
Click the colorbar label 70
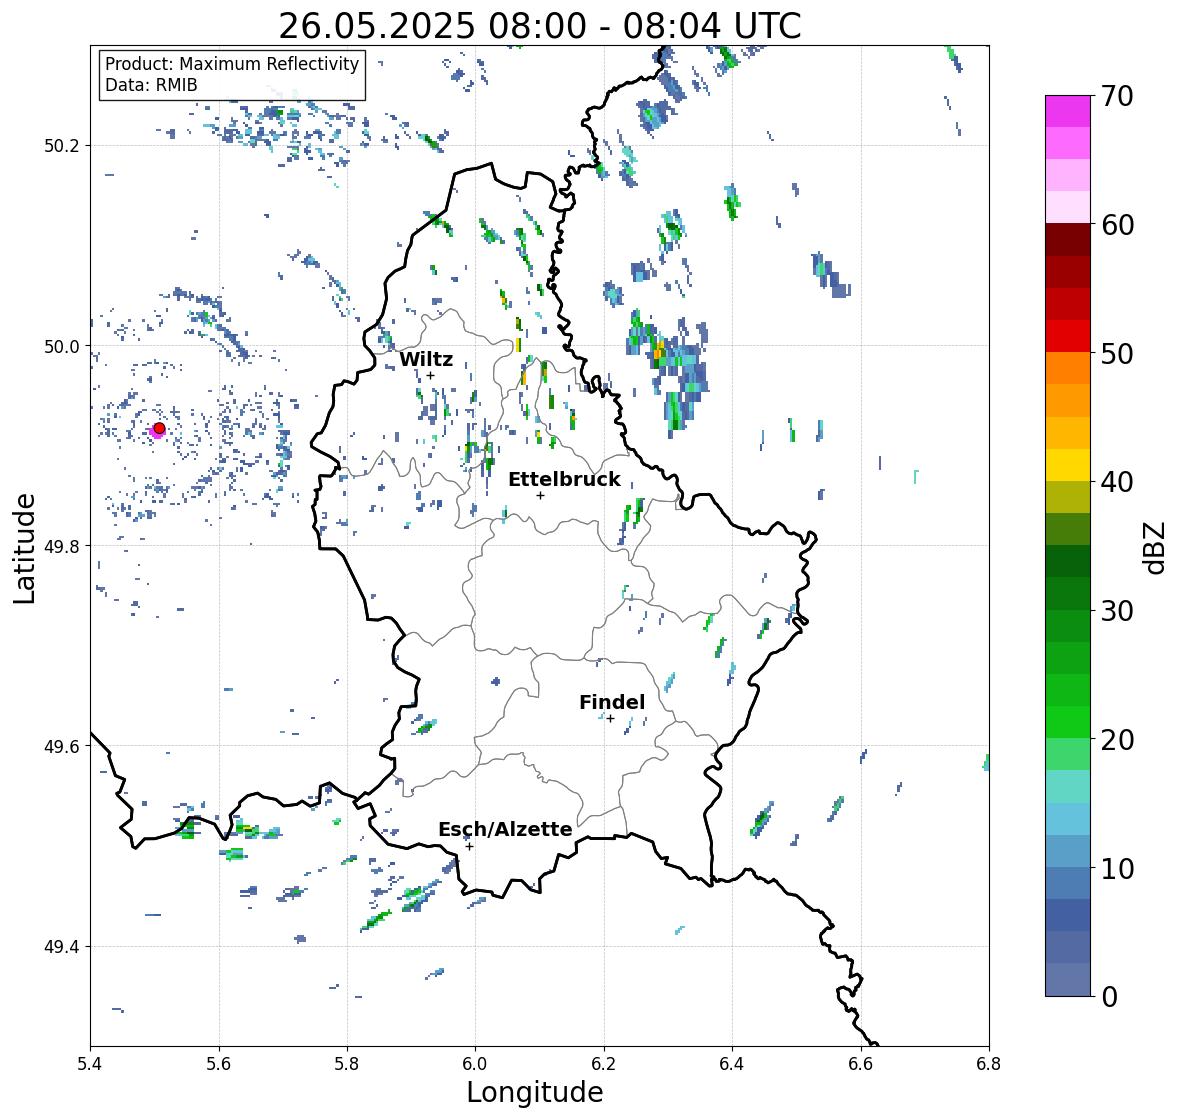tap(1117, 96)
